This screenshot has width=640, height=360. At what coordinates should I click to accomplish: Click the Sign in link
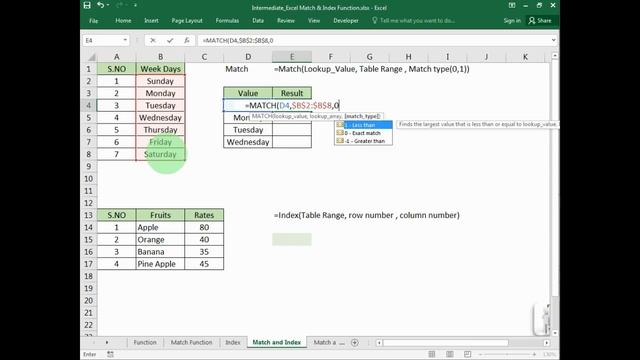512,20
